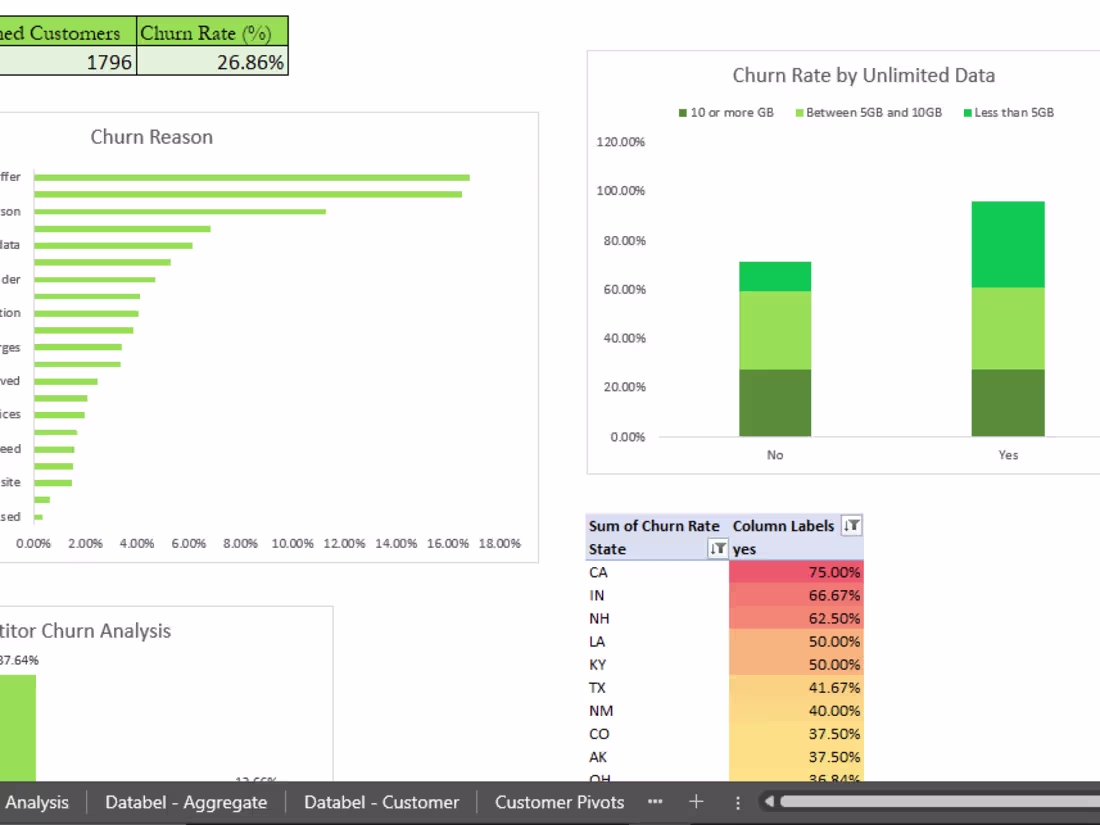Select the 'Less than 5GB' legend entry
Screen dimensions: 1100x825
(x=1009, y=112)
